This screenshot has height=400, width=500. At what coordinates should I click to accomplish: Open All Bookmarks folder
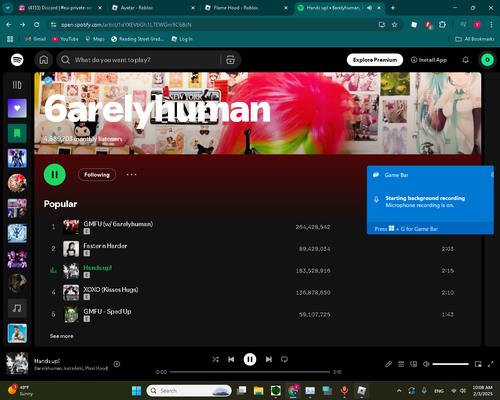(475, 39)
